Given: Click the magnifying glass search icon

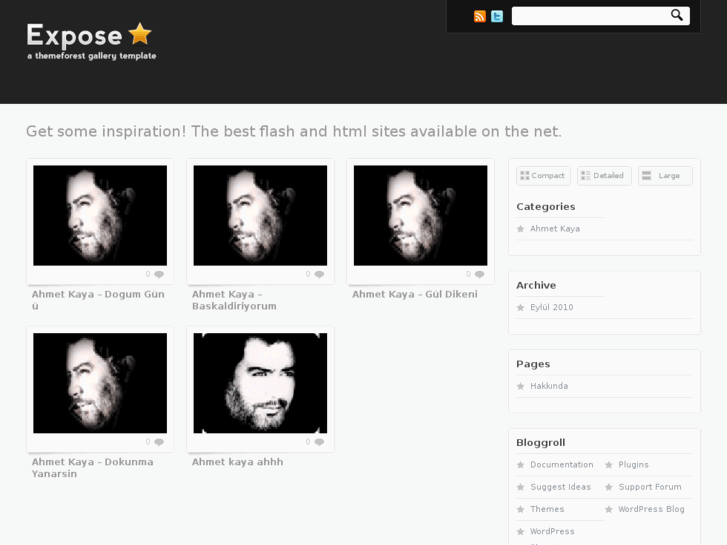Looking at the screenshot, I should (677, 15).
